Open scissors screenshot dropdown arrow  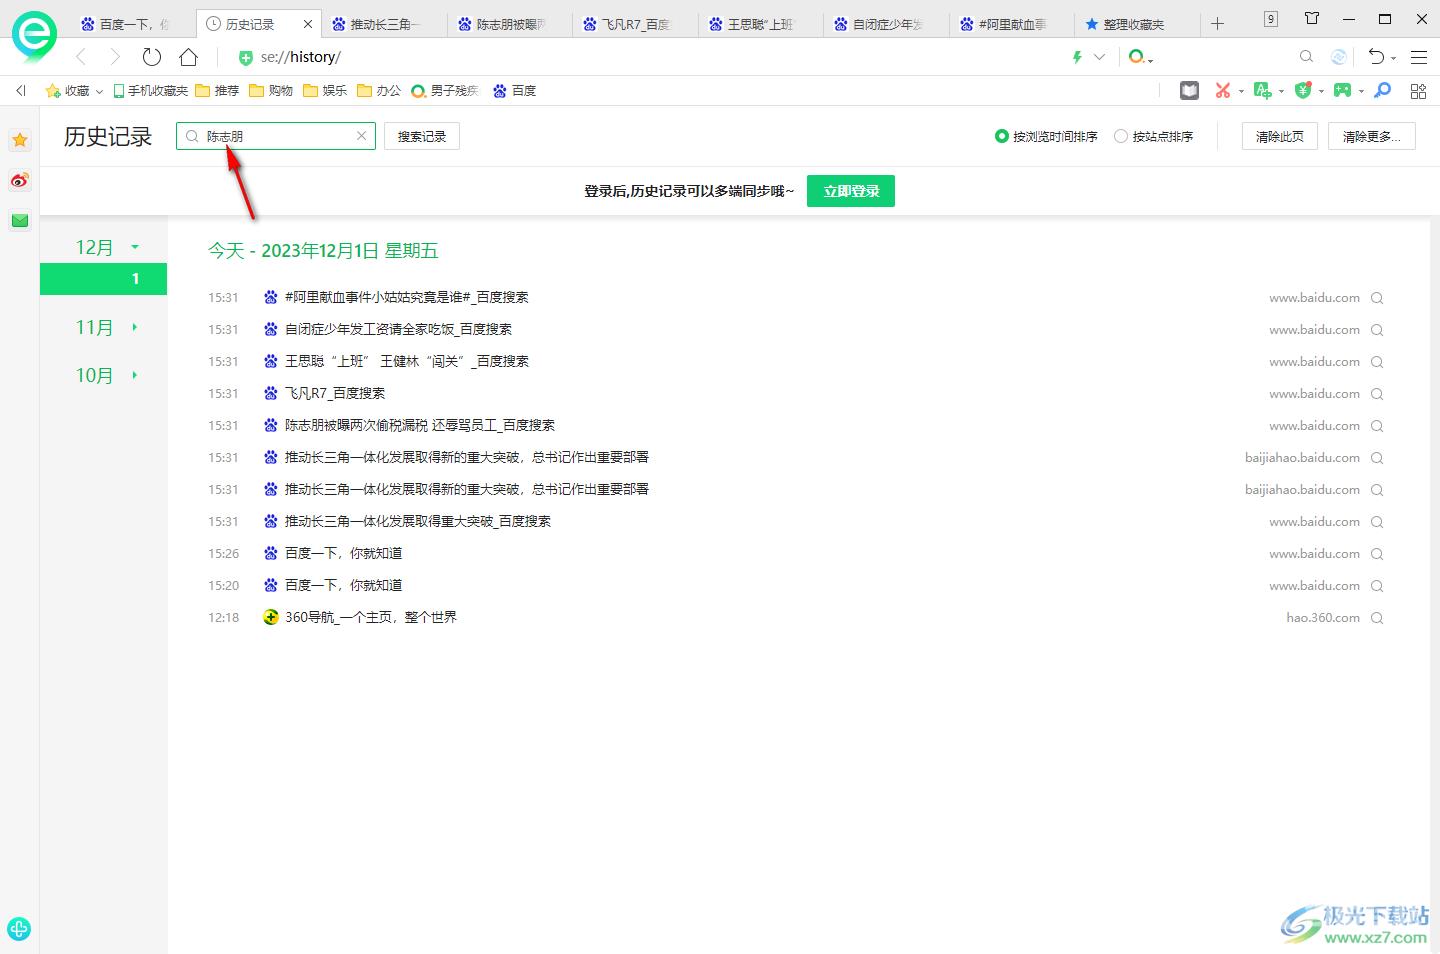pos(1241,92)
